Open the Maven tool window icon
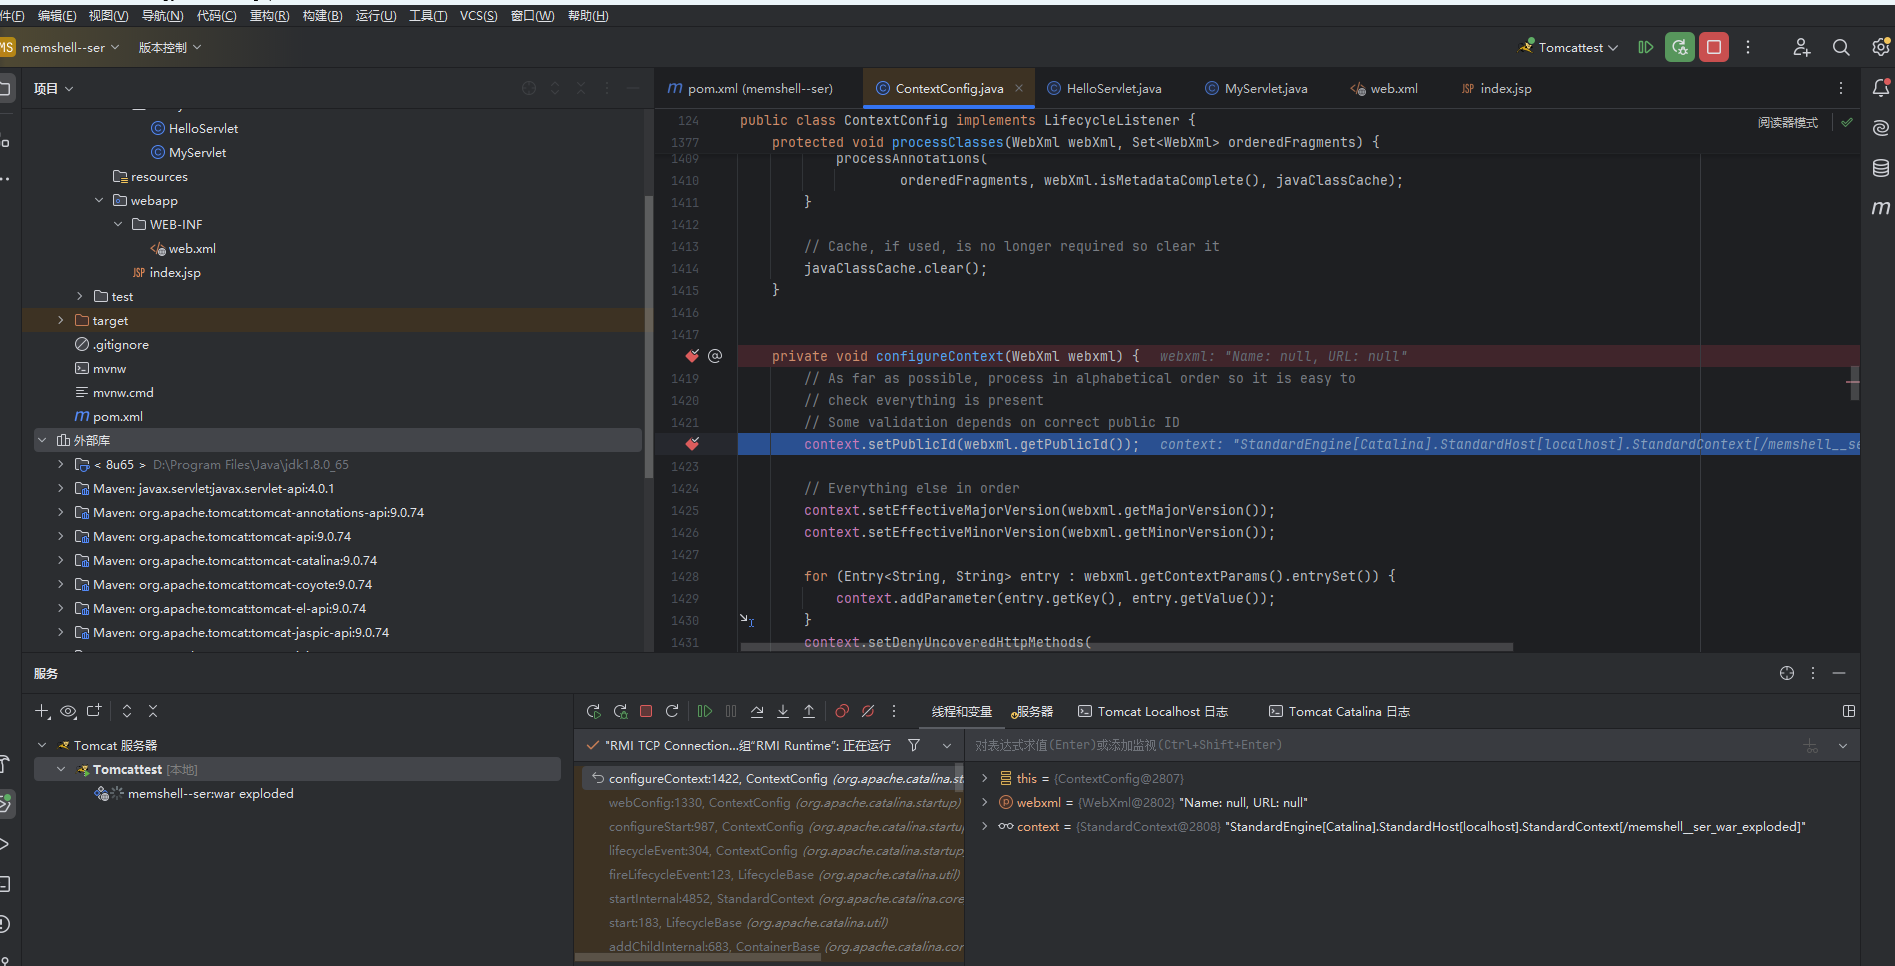 (1880, 208)
